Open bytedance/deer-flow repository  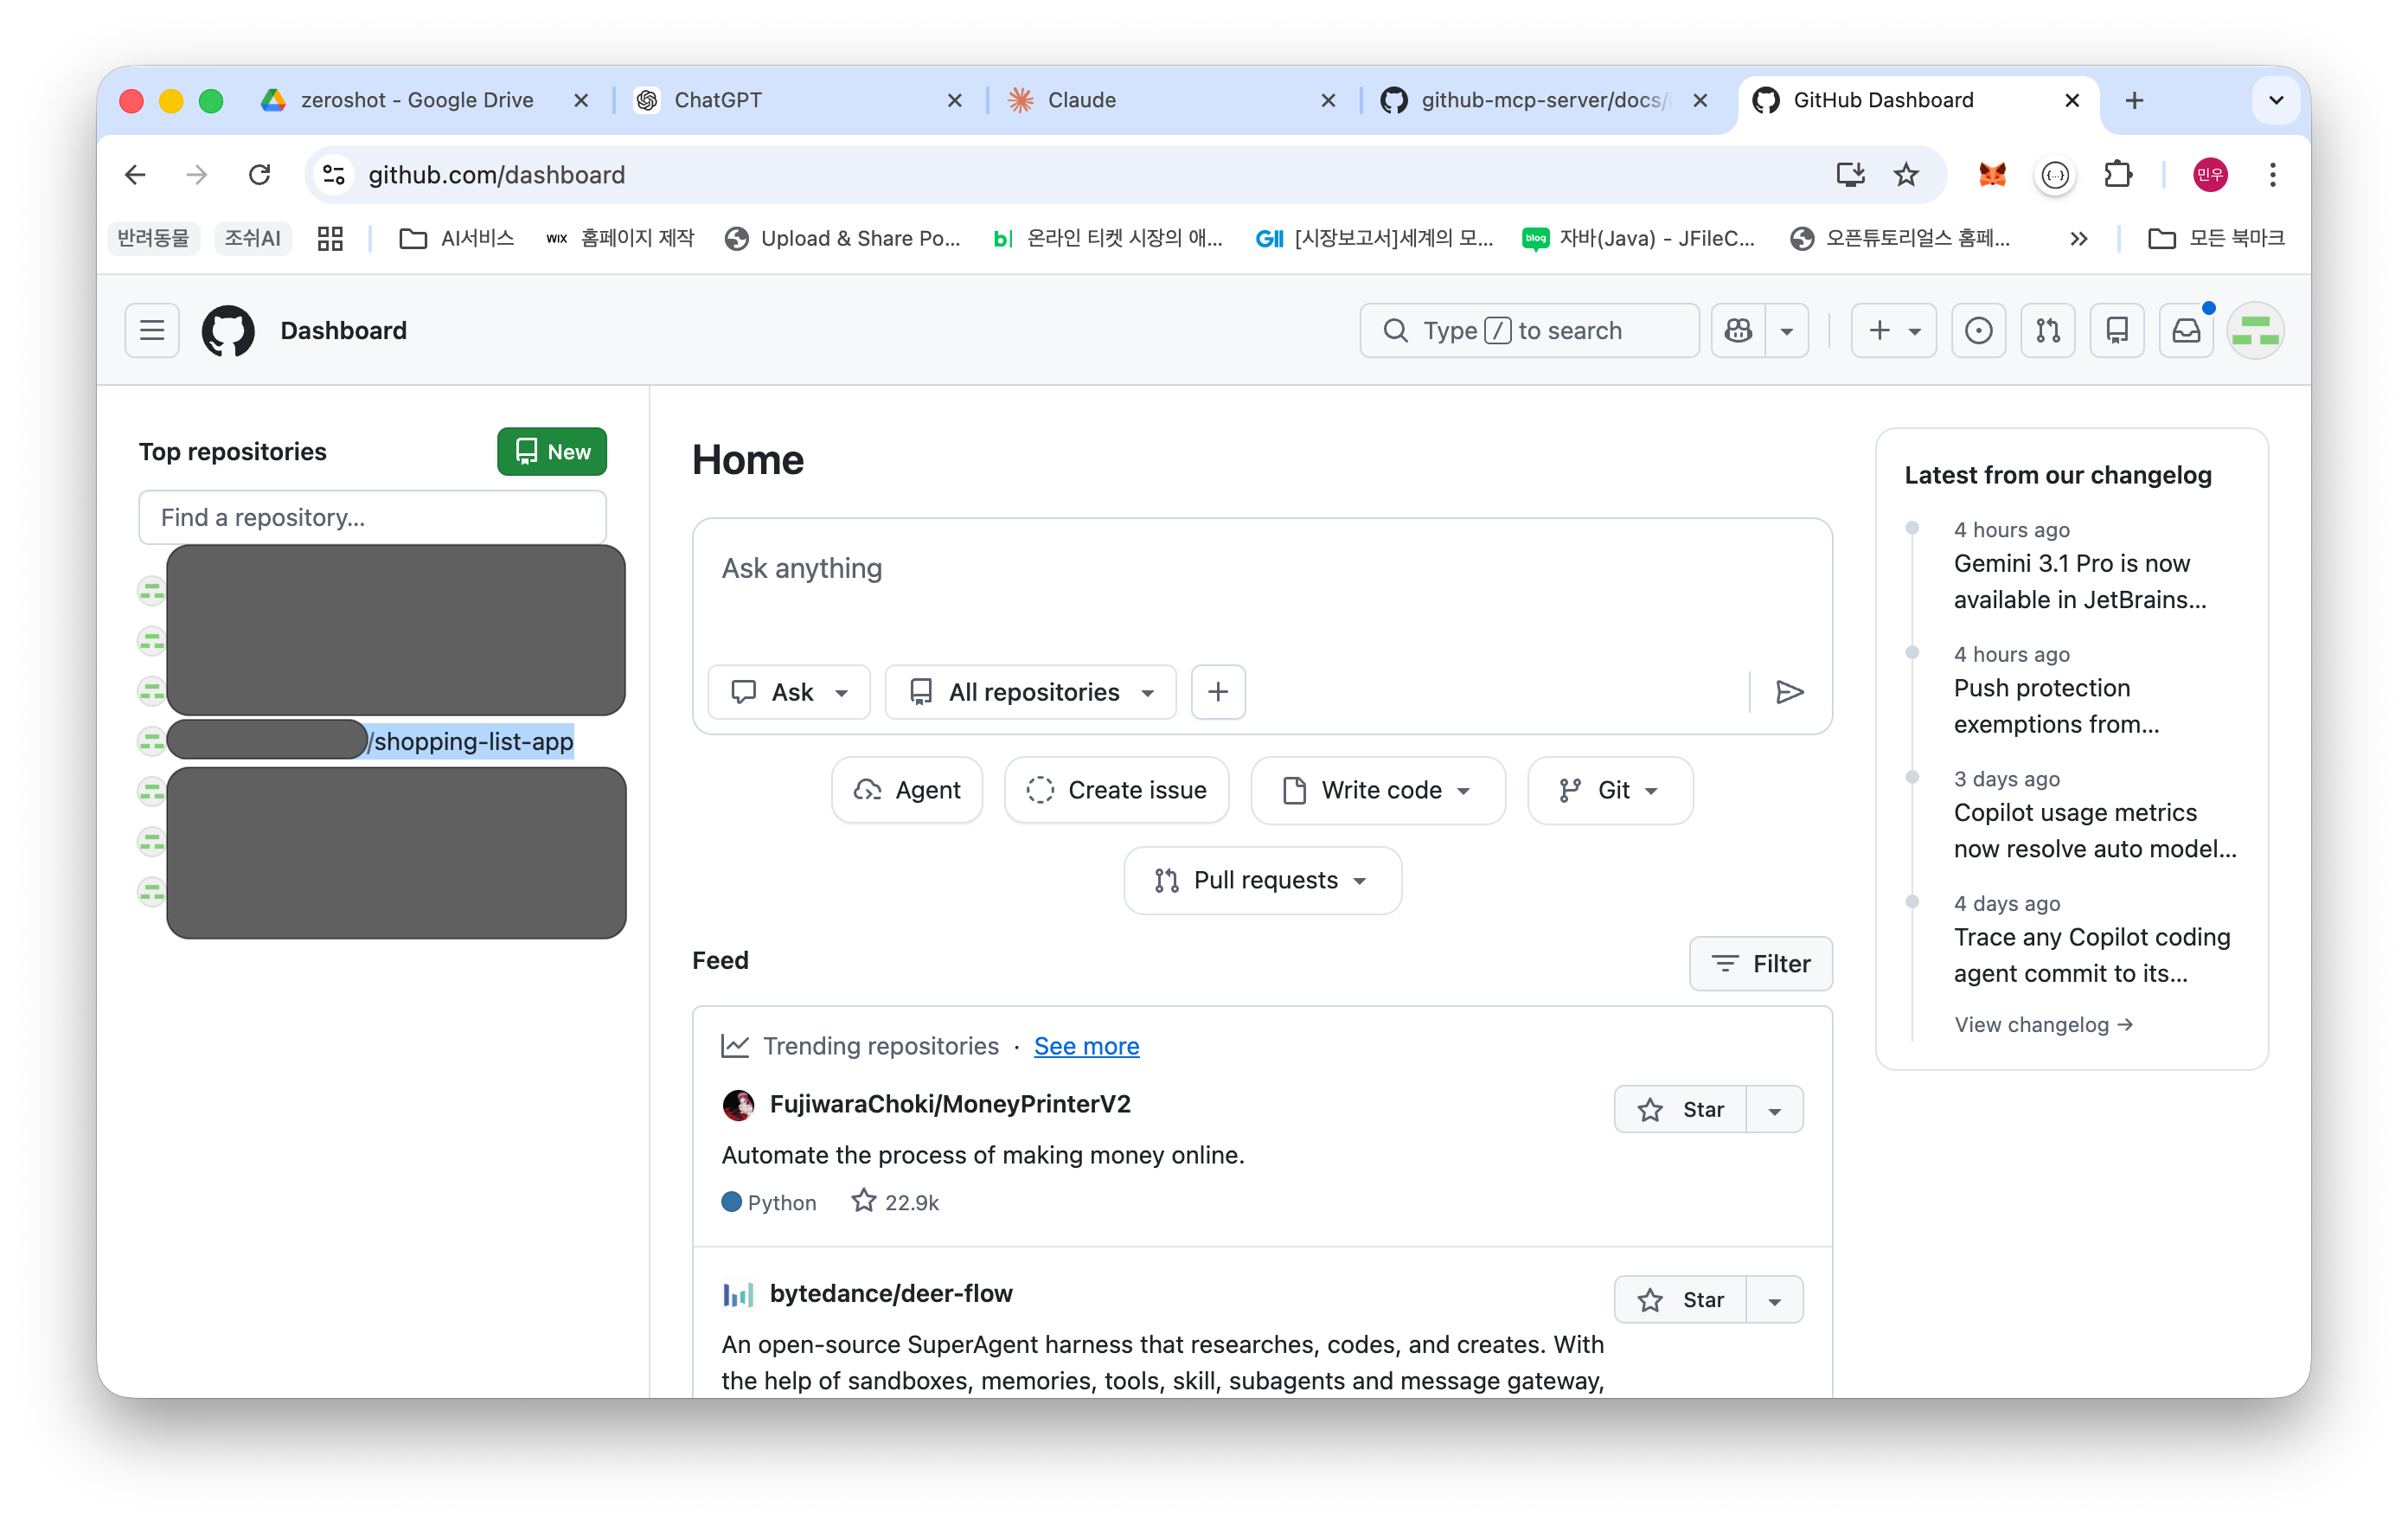point(891,1293)
